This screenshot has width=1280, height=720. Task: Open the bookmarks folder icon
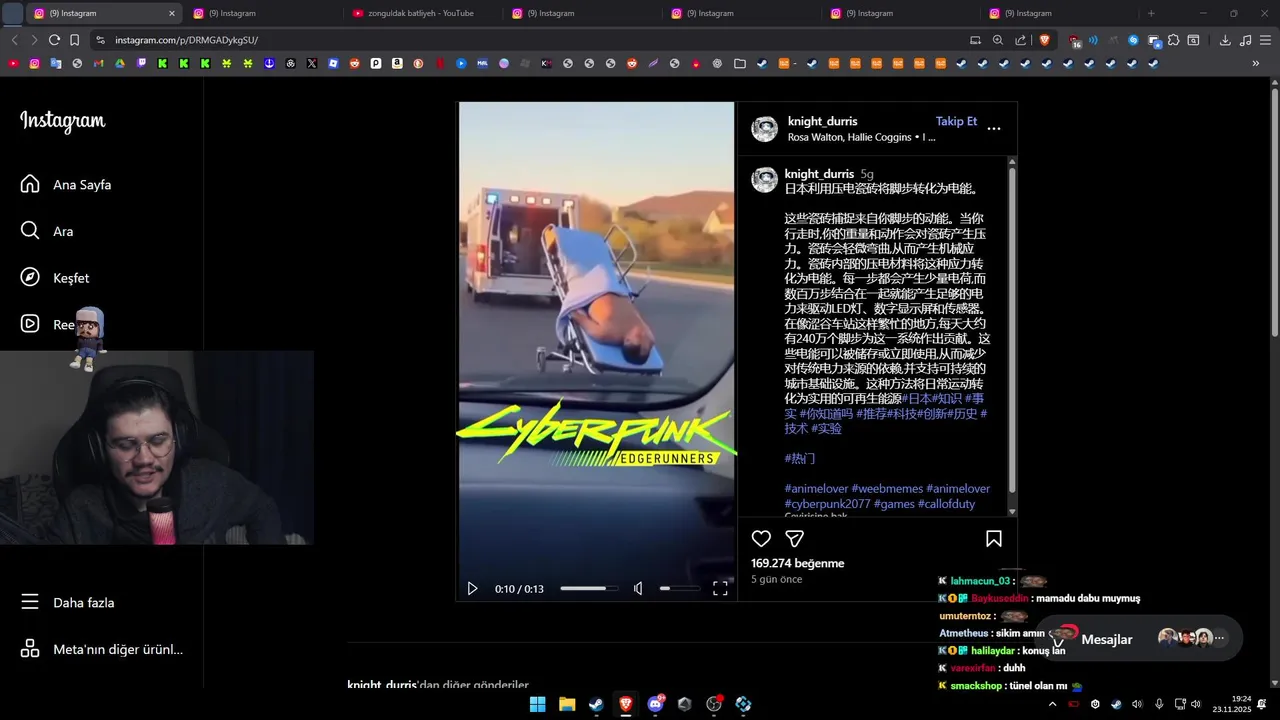pyautogui.click(x=739, y=63)
